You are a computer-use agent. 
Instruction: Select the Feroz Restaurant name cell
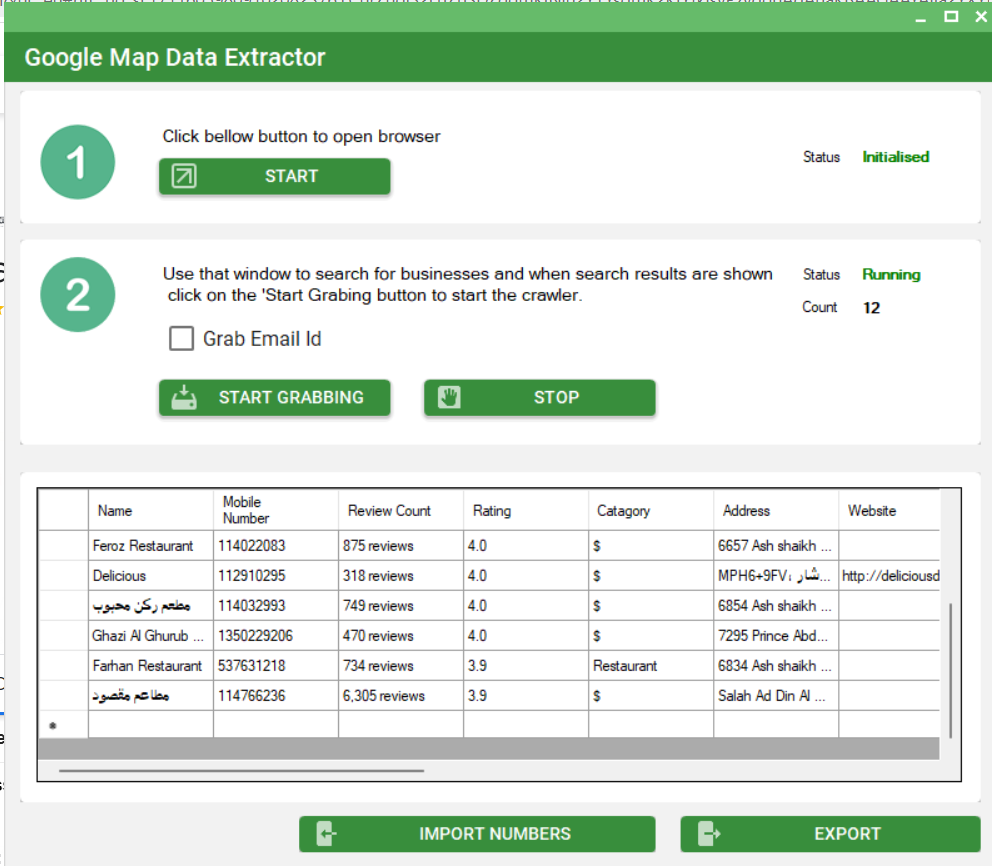151,545
